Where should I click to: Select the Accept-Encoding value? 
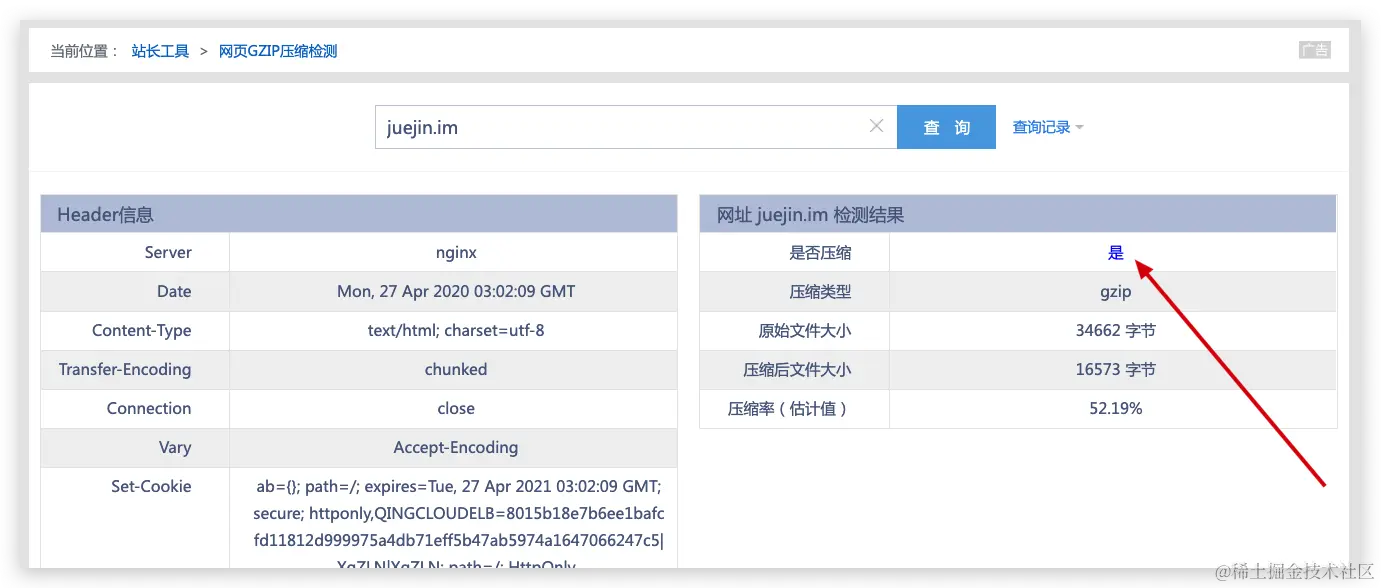(x=456, y=448)
